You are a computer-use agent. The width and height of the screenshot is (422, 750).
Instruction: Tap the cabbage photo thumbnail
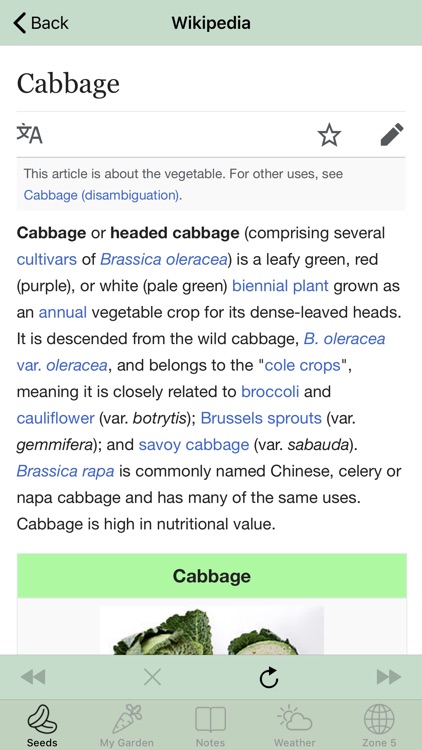pyautogui.click(x=211, y=630)
